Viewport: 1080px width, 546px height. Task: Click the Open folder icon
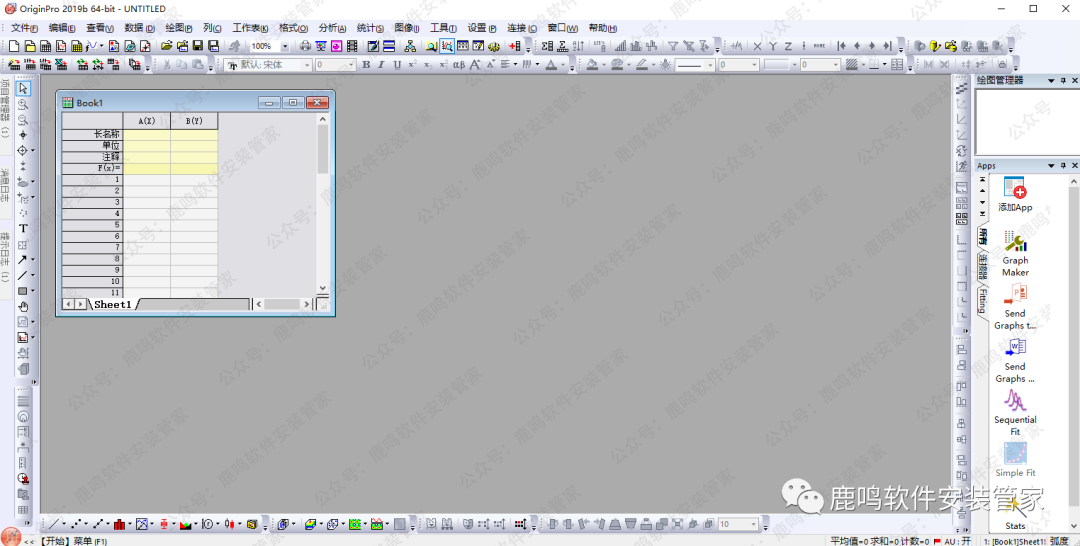point(167,46)
